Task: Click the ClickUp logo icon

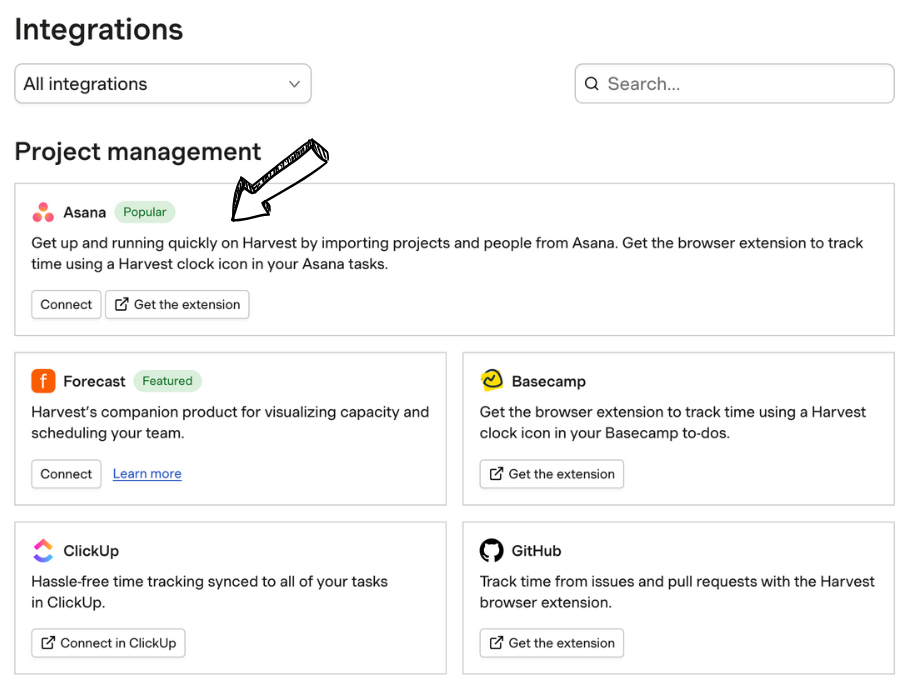Action: click(43, 551)
